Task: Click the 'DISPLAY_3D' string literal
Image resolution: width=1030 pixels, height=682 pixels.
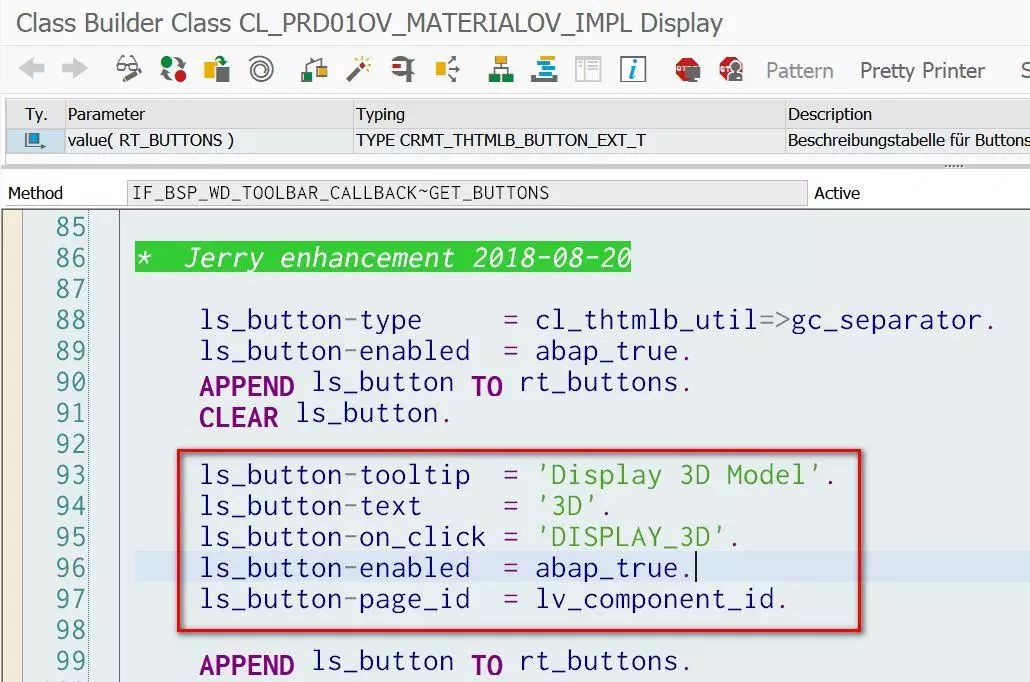Action: tap(631, 537)
